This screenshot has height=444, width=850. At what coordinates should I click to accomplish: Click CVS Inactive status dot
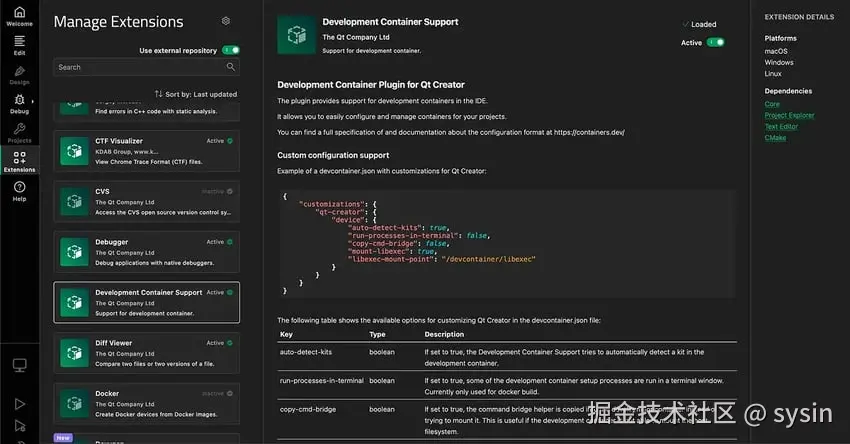230,191
